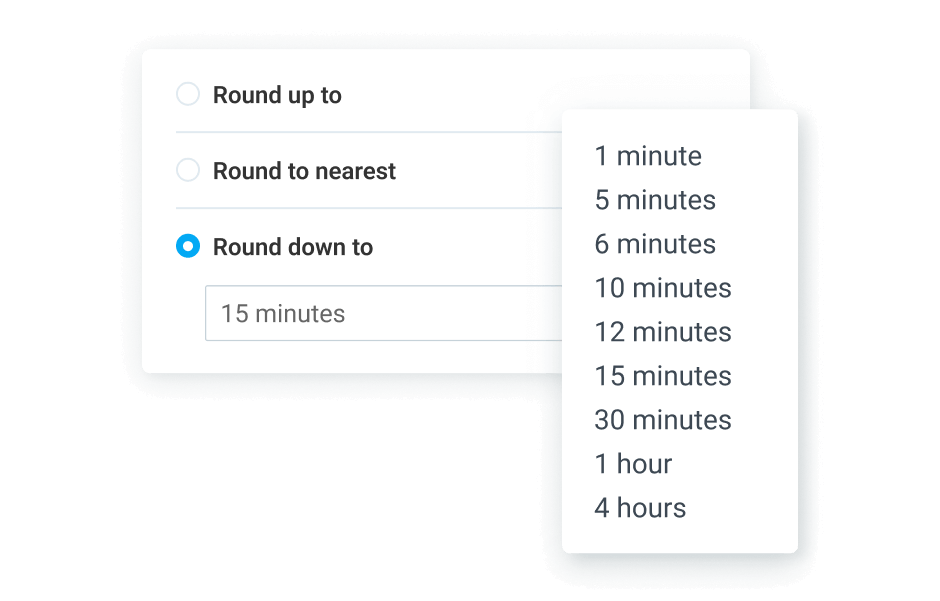Select the 1 hour option

point(633,464)
